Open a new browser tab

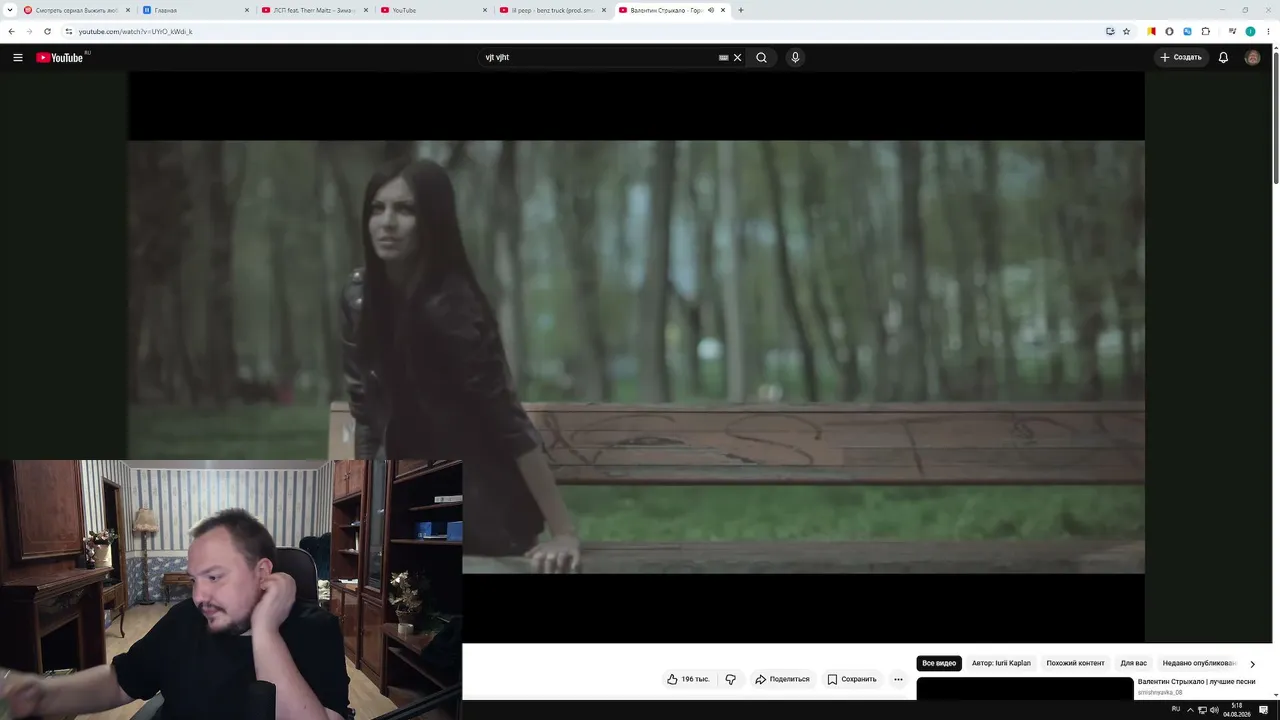click(740, 10)
